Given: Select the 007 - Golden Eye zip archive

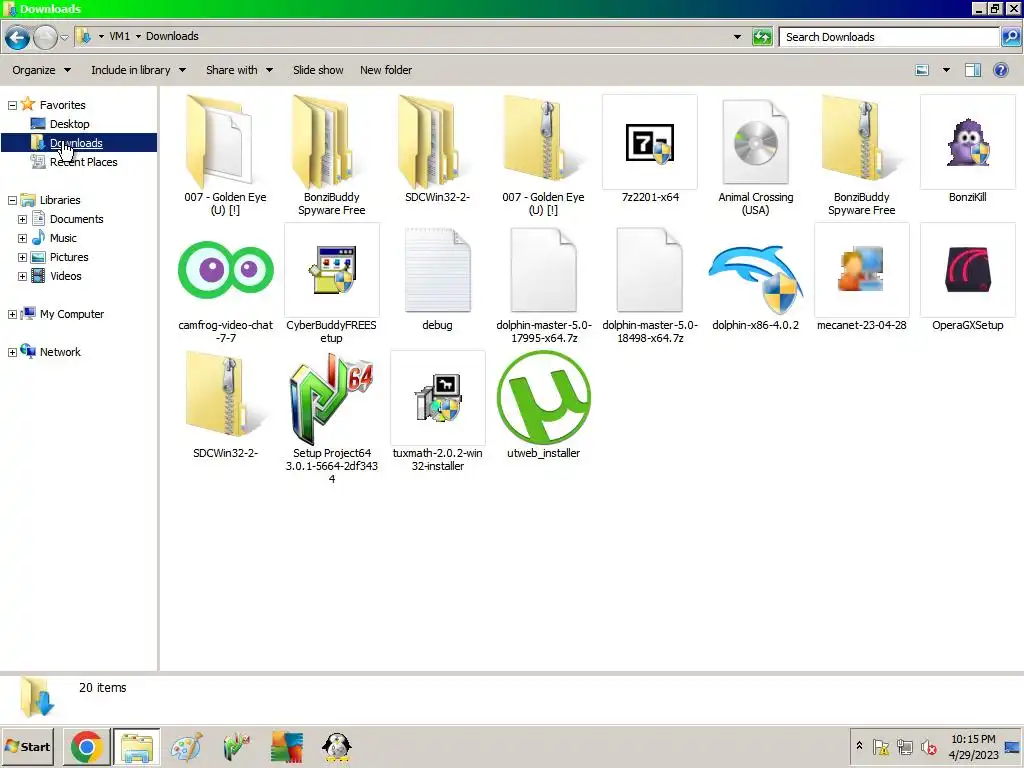Looking at the screenshot, I should (543, 142).
